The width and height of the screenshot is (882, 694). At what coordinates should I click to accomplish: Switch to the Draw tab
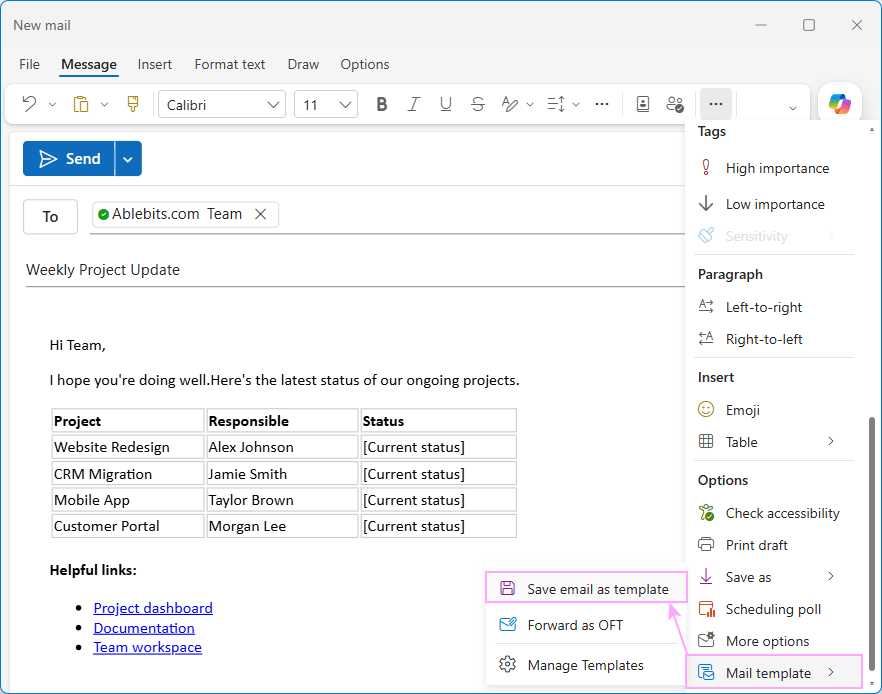click(x=303, y=64)
